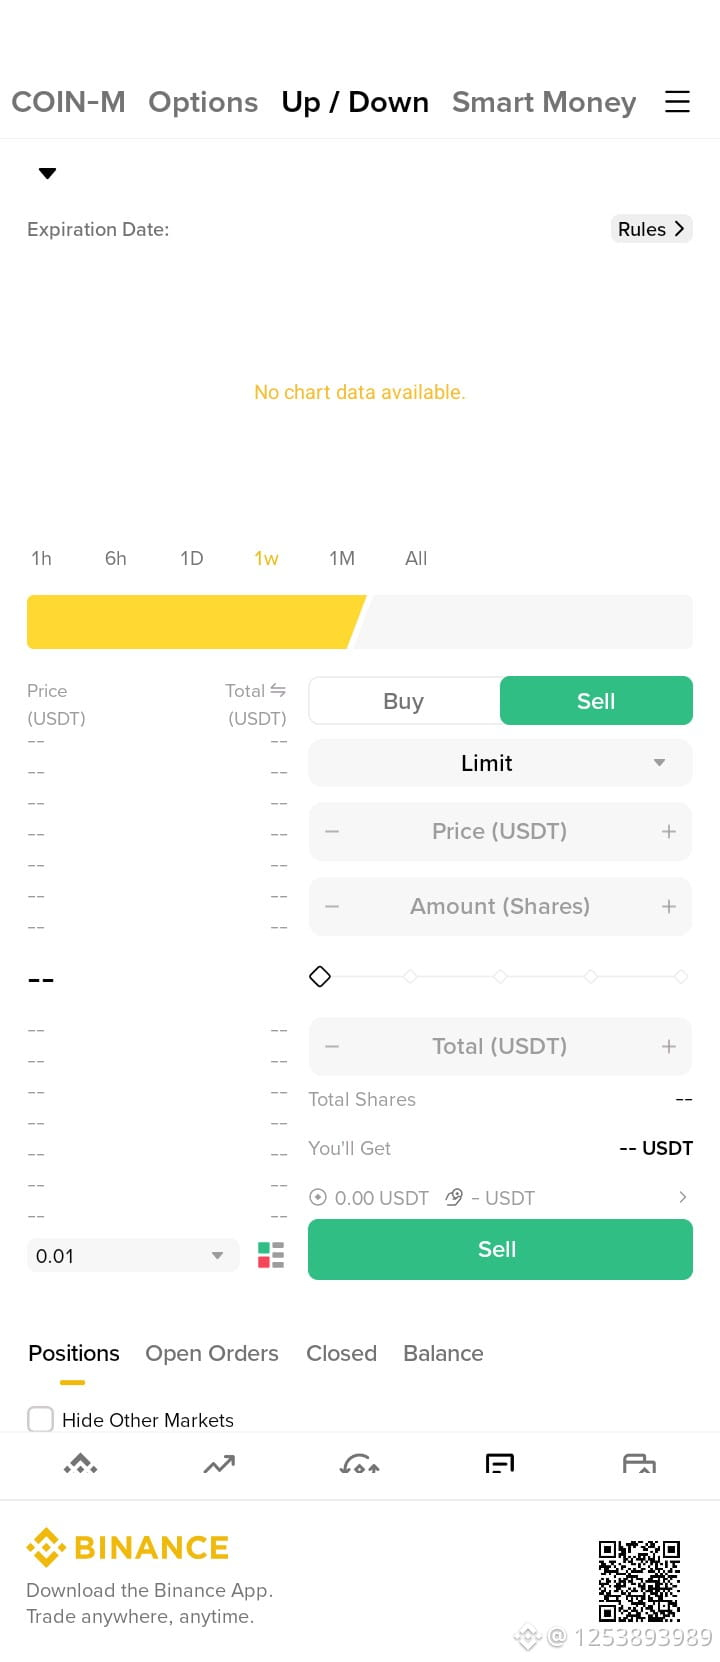
Task: Open the Rules link
Action: coord(651,229)
